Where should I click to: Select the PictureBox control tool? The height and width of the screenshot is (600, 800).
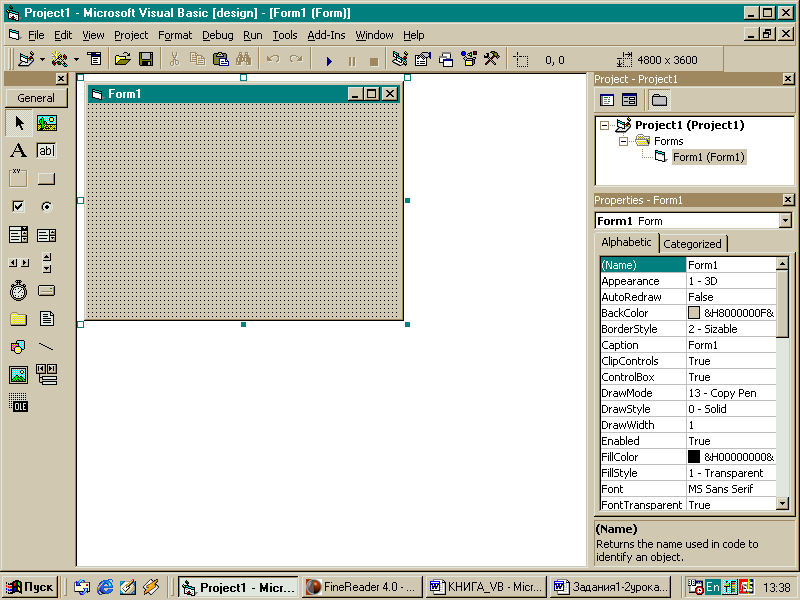click(x=46, y=123)
